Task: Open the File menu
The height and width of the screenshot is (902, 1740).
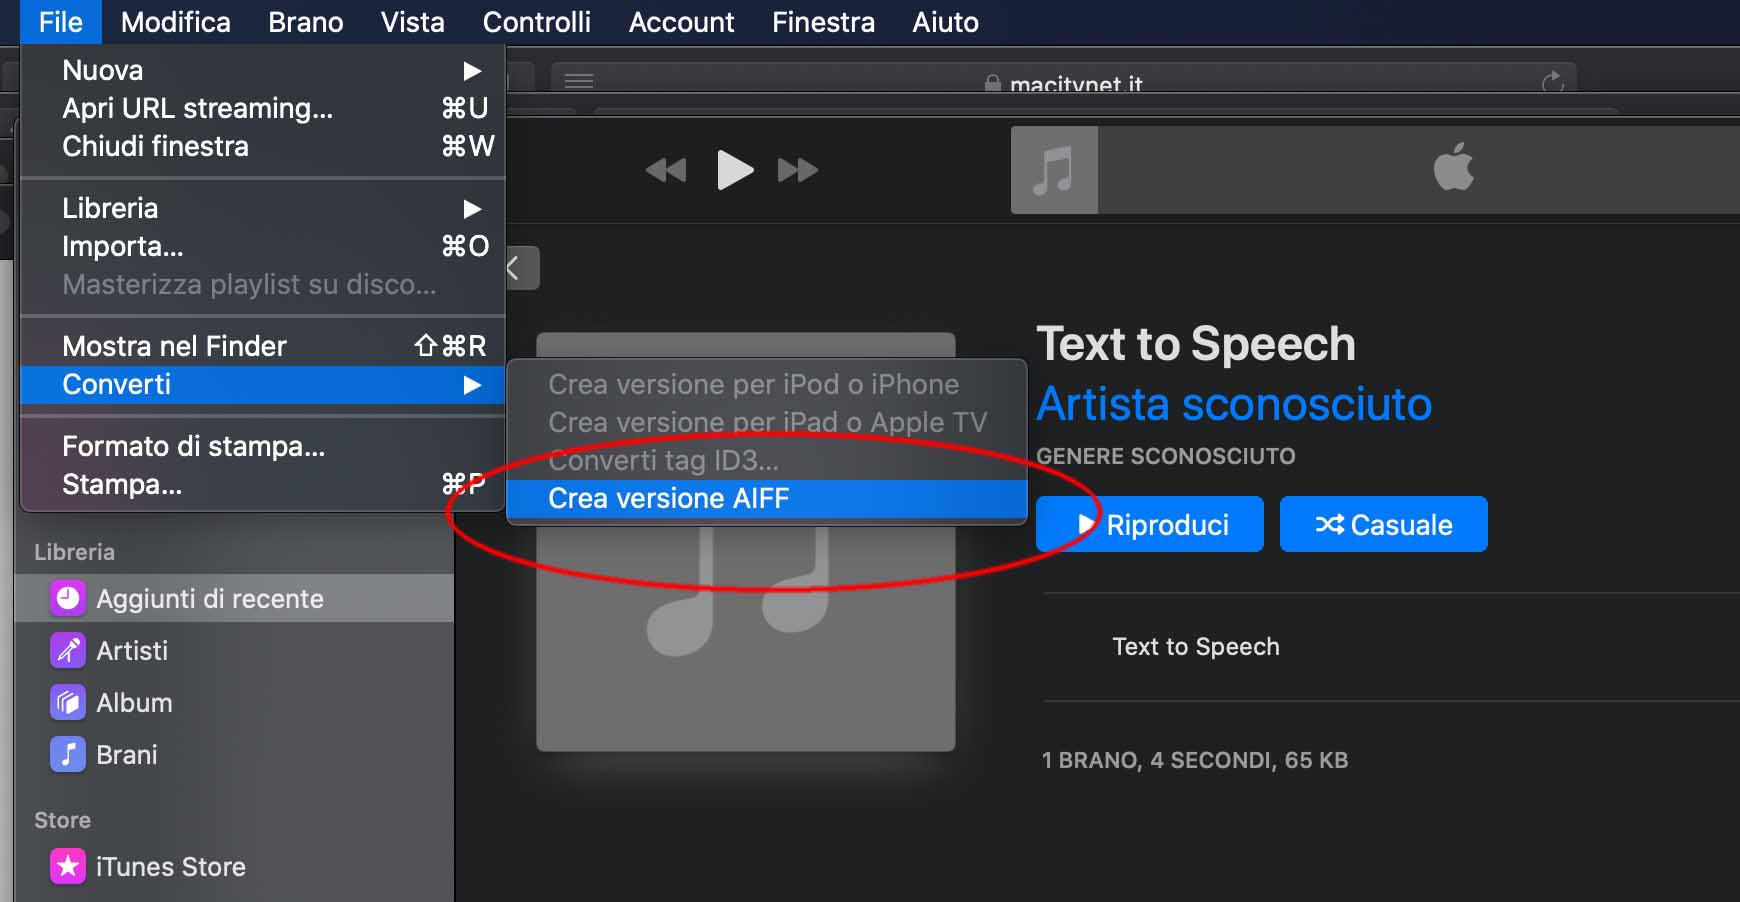Action: coord(61,22)
